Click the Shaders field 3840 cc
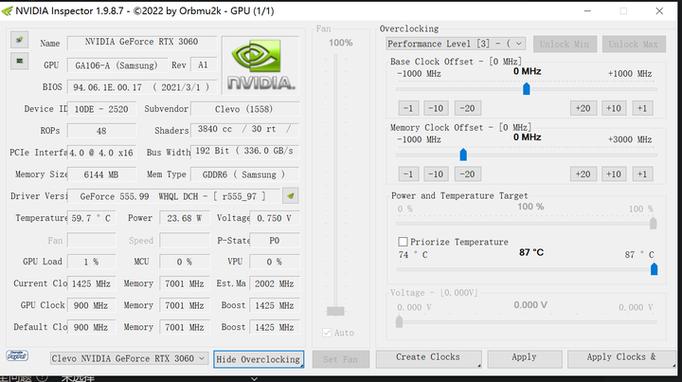The width and height of the screenshot is (682, 382). (x=244, y=130)
